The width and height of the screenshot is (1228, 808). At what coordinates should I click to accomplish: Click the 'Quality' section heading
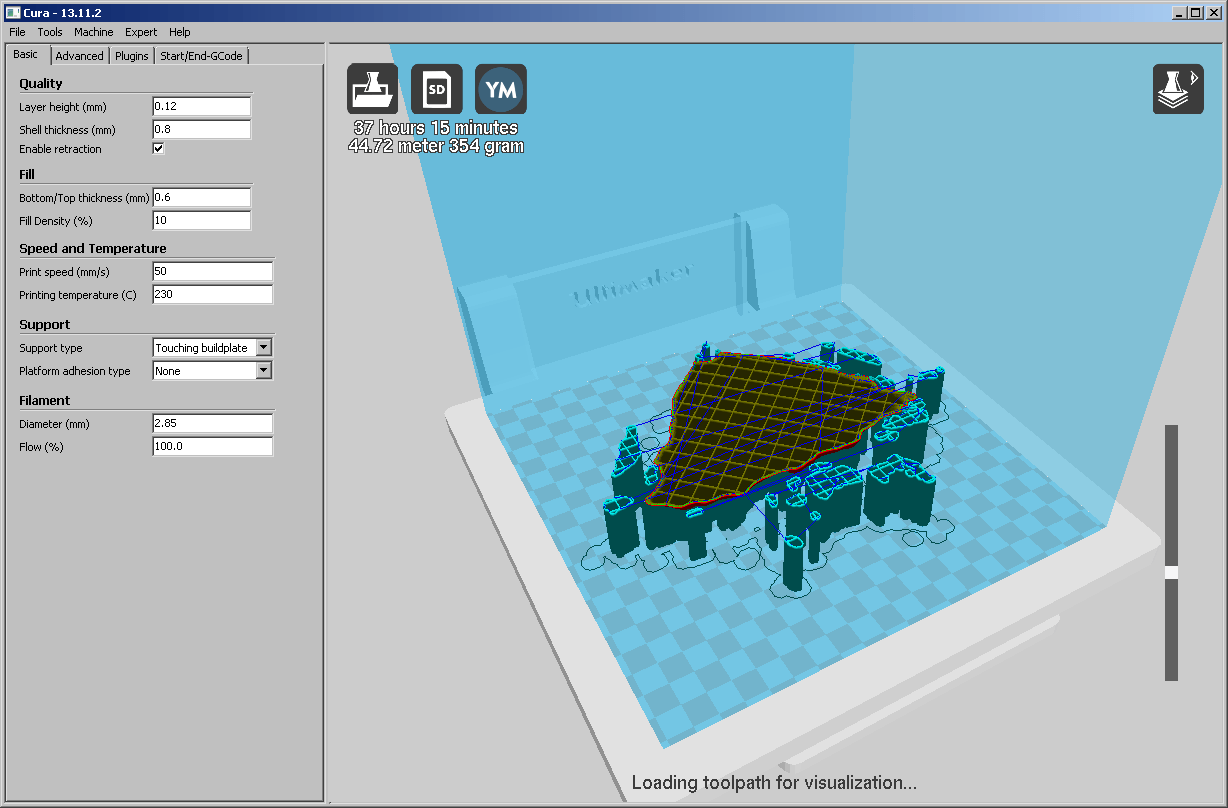pyautogui.click(x=40, y=83)
